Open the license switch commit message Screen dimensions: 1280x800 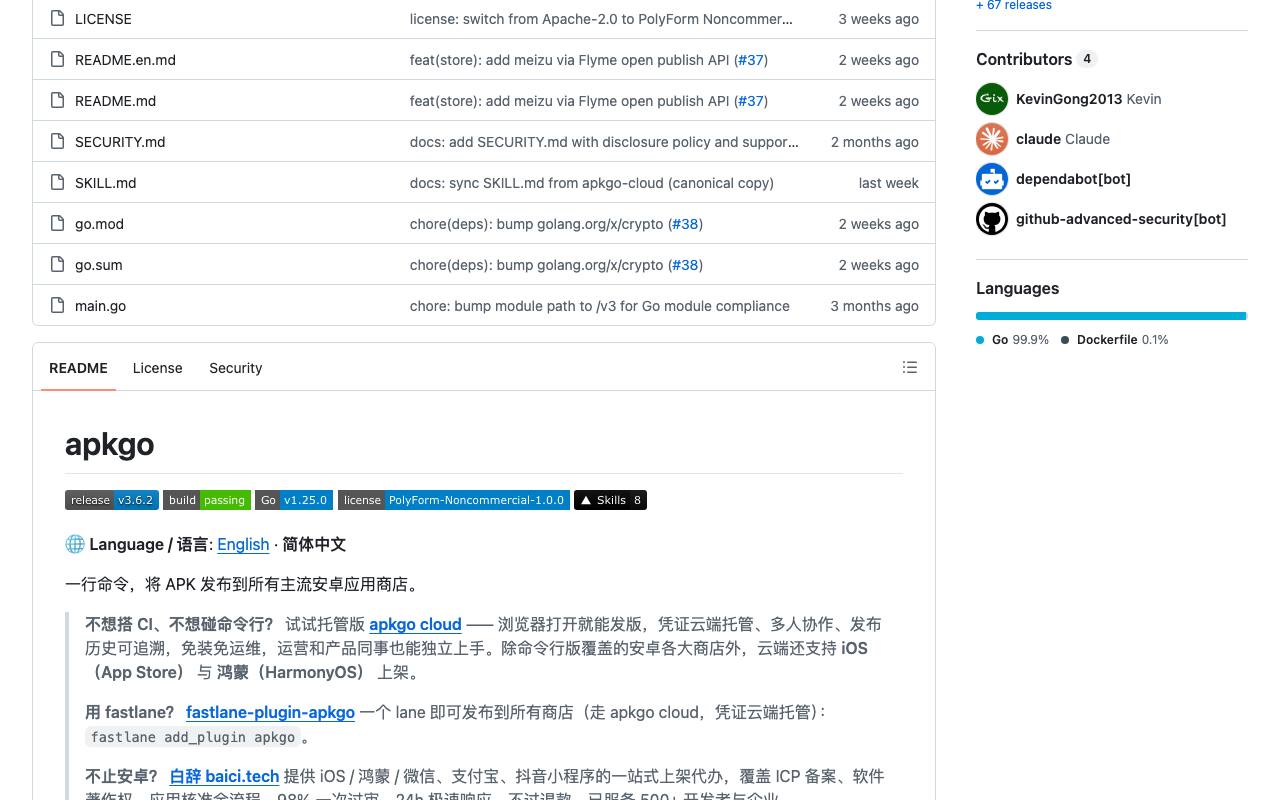[601, 19]
